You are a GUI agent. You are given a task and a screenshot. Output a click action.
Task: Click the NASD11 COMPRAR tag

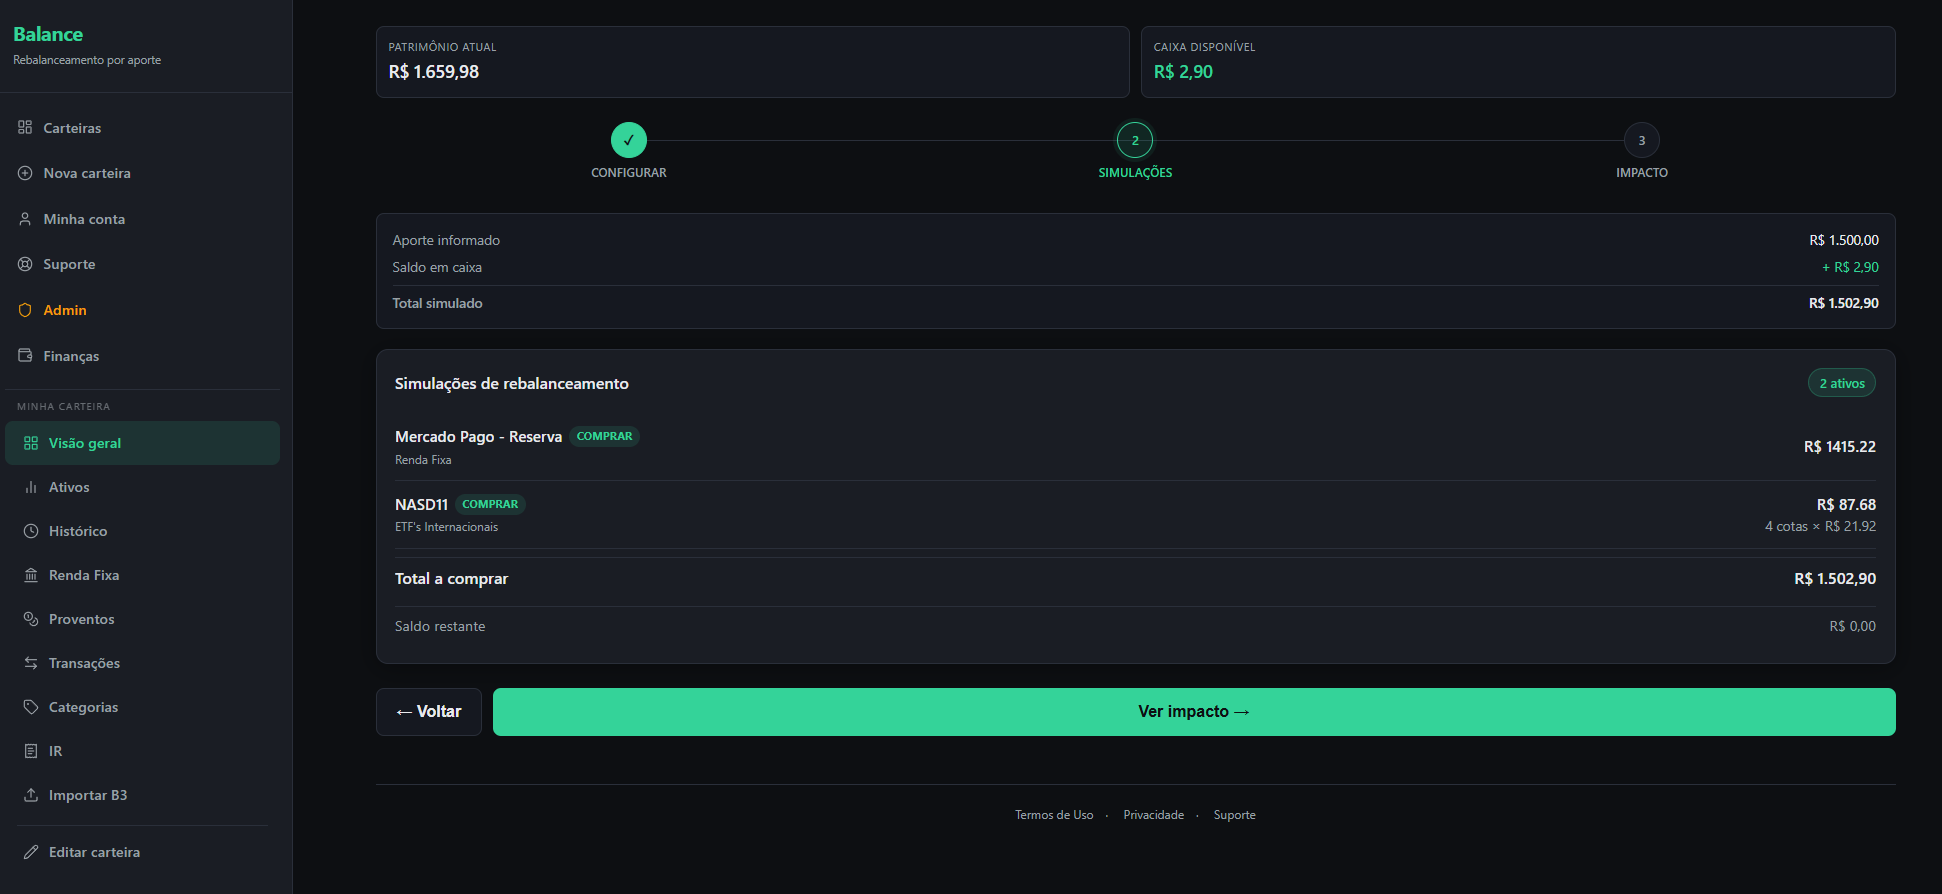(x=490, y=504)
